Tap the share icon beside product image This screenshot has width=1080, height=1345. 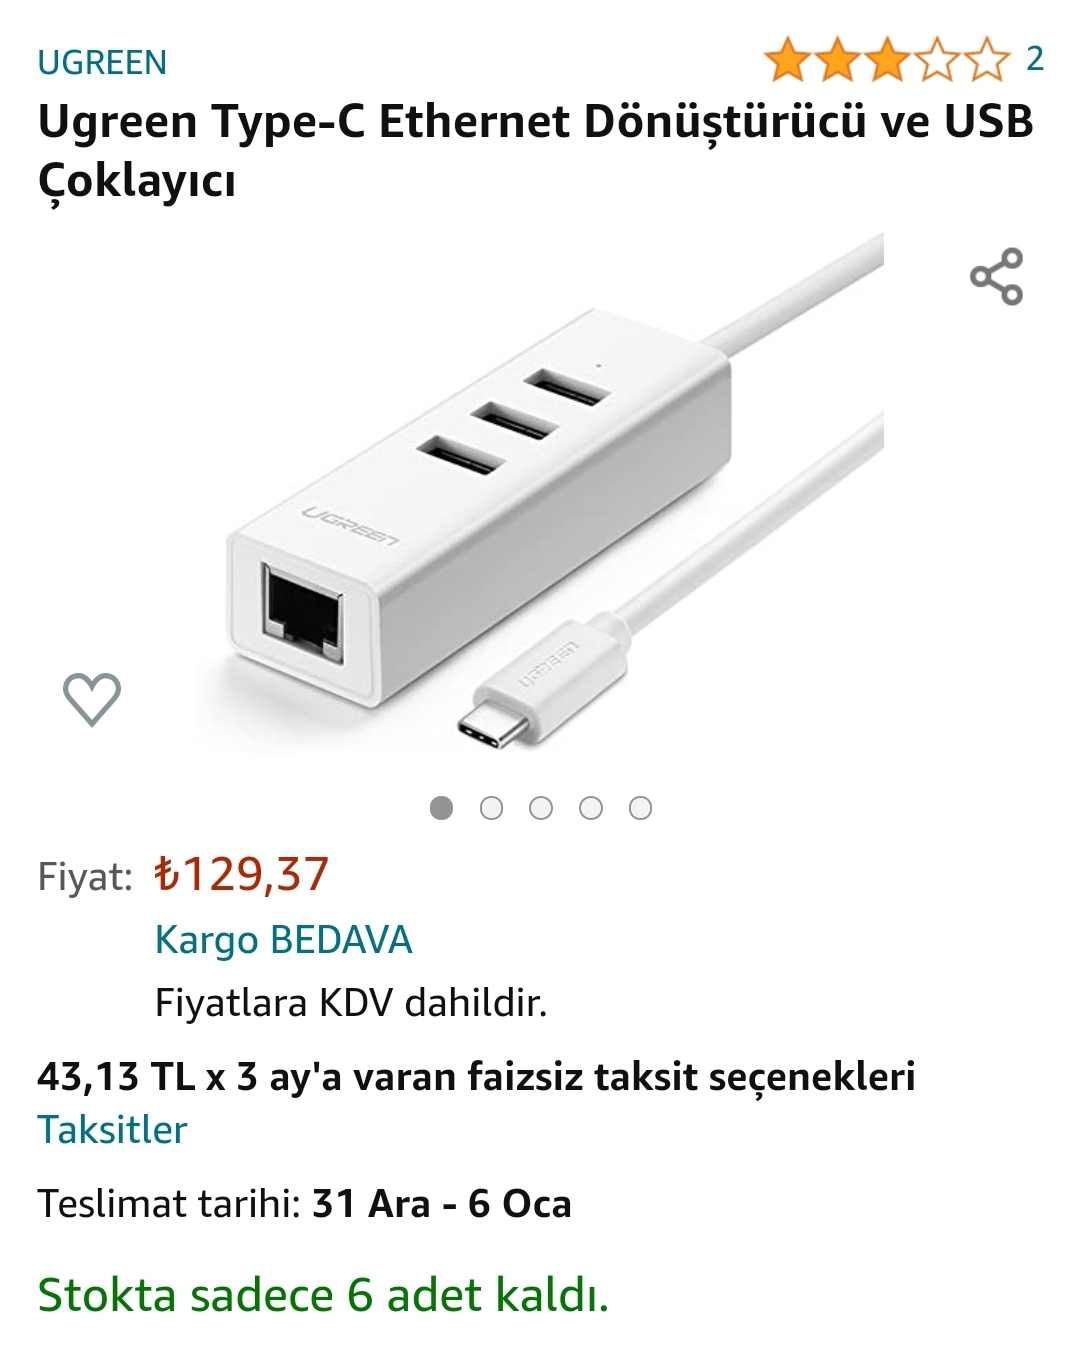(x=996, y=276)
